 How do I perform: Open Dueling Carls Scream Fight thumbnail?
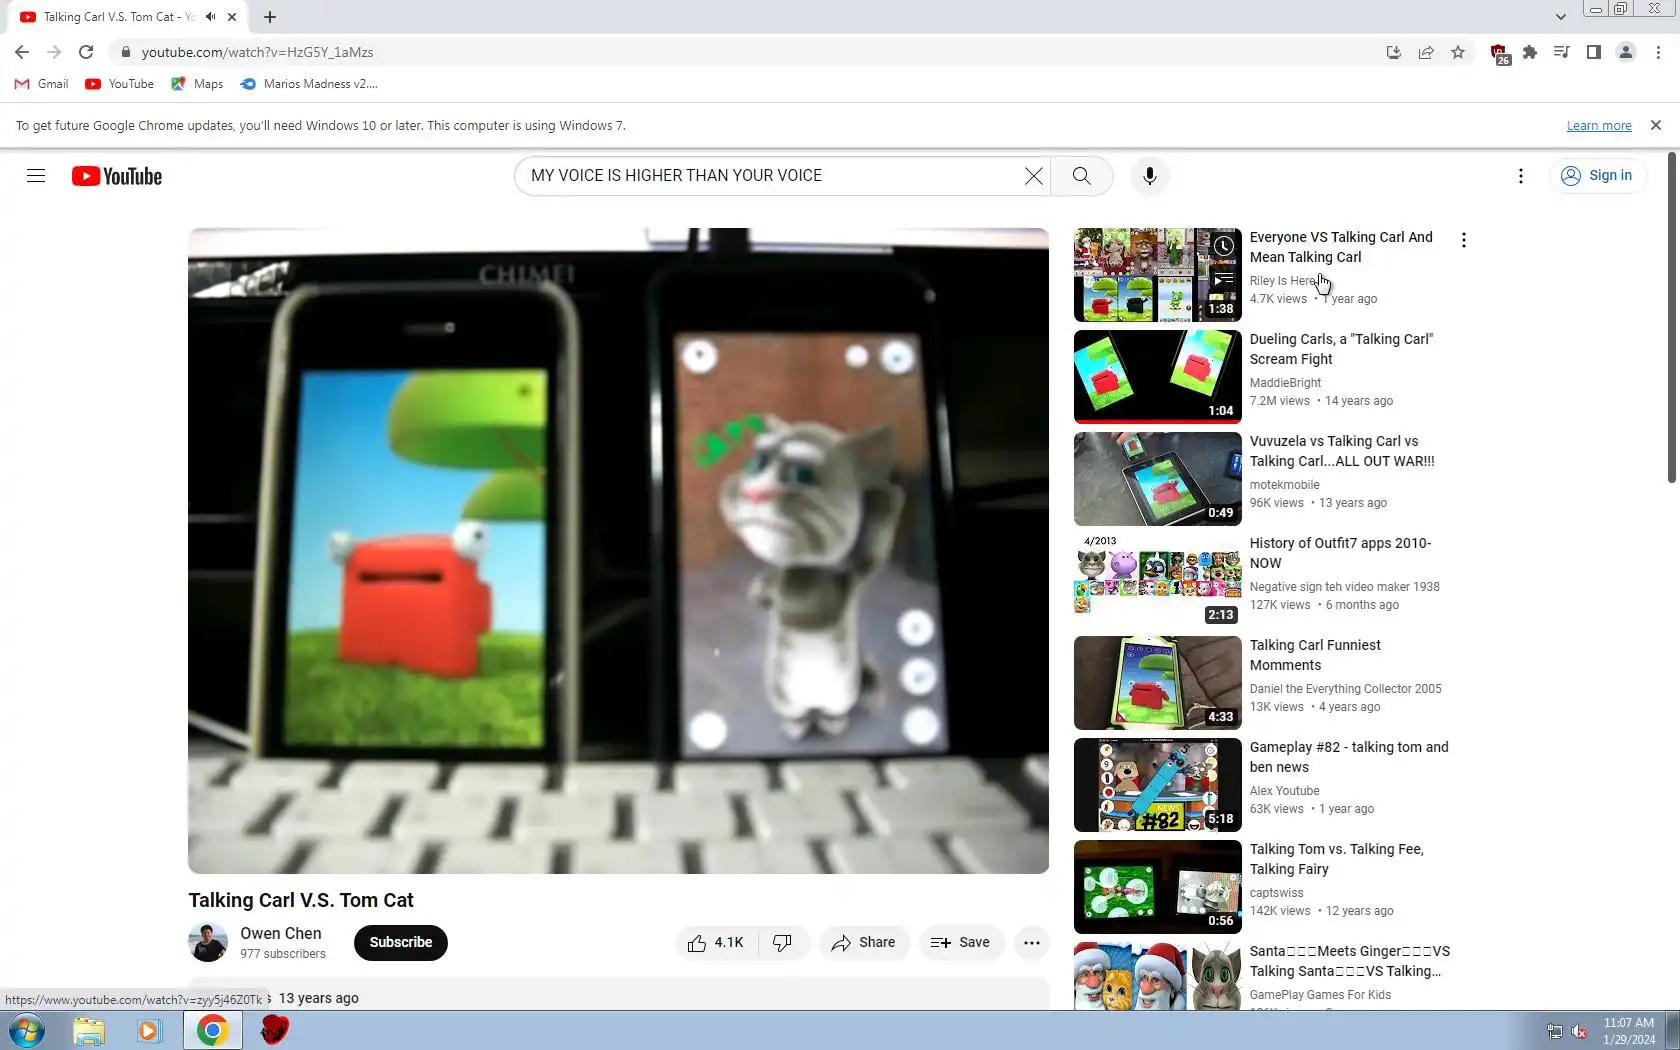pyautogui.click(x=1158, y=377)
